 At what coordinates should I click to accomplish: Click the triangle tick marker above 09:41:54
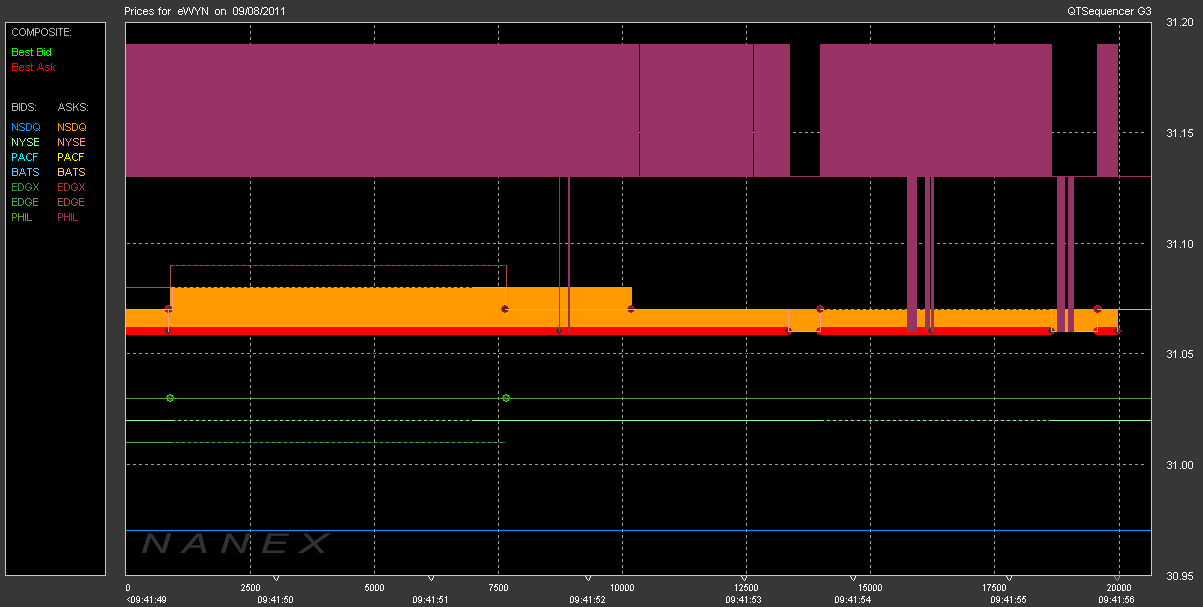pyautogui.click(x=853, y=579)
